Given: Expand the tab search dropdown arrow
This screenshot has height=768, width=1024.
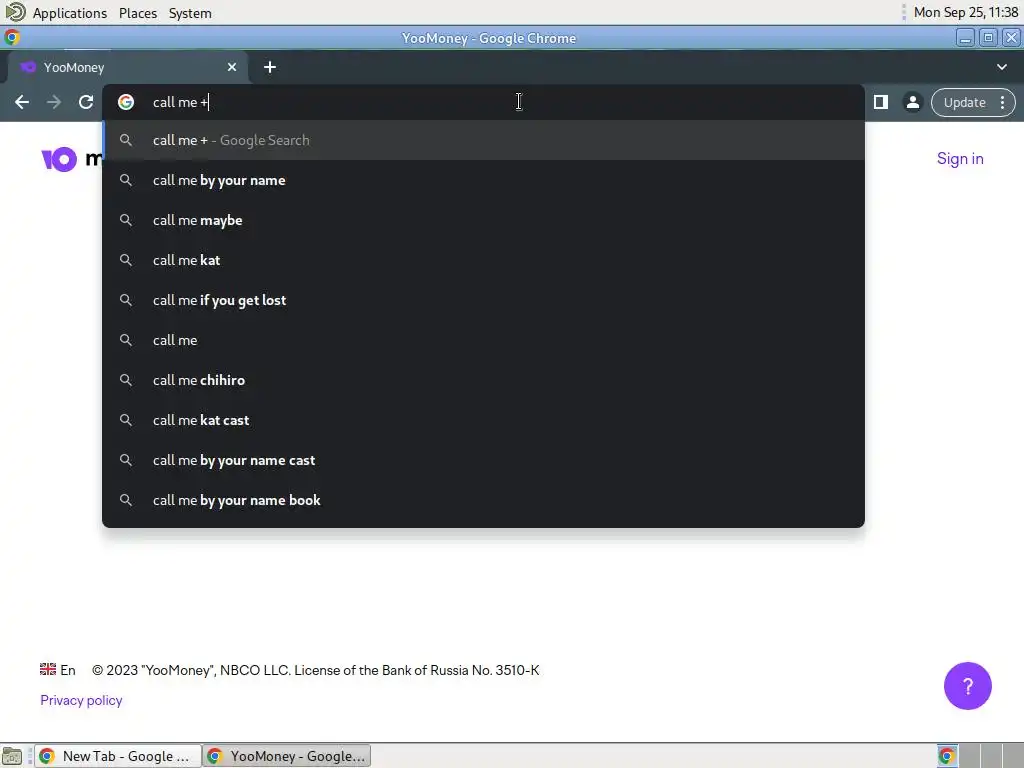Looking at the screenshot, I should pyautogui.click(x=1002, y=67).
